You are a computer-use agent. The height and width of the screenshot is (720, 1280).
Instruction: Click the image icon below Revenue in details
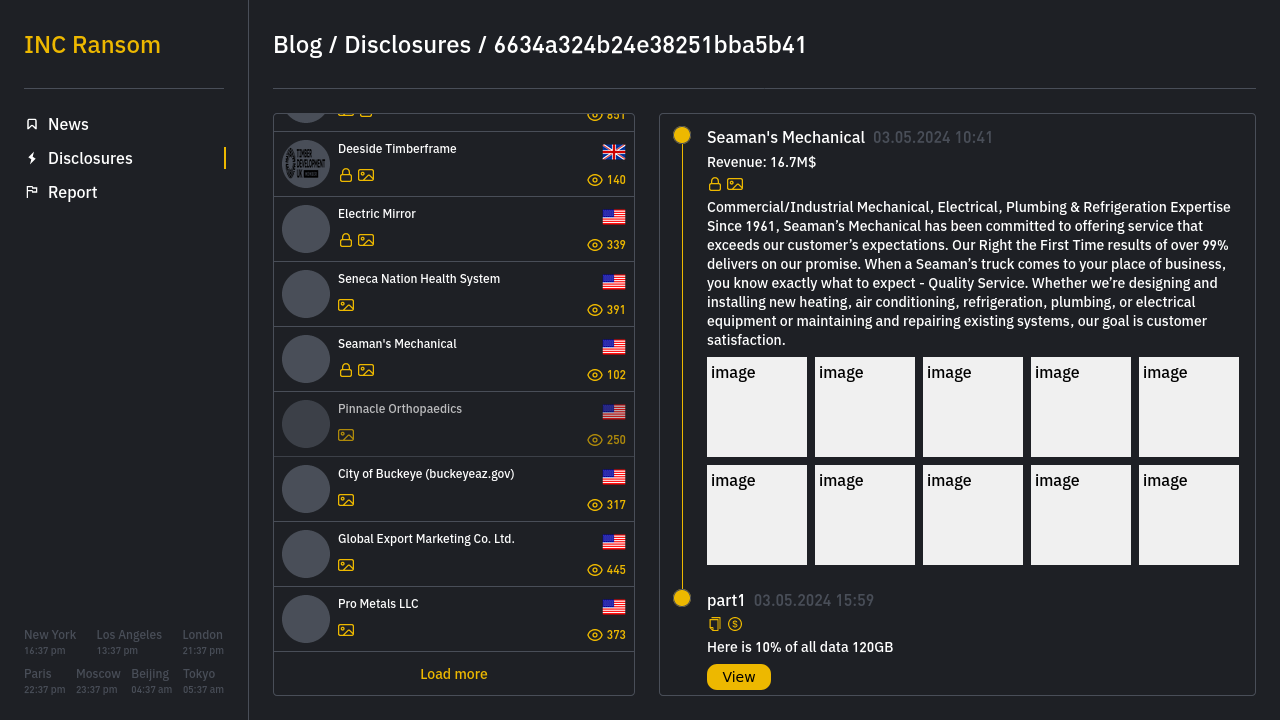tap(735, 184)
